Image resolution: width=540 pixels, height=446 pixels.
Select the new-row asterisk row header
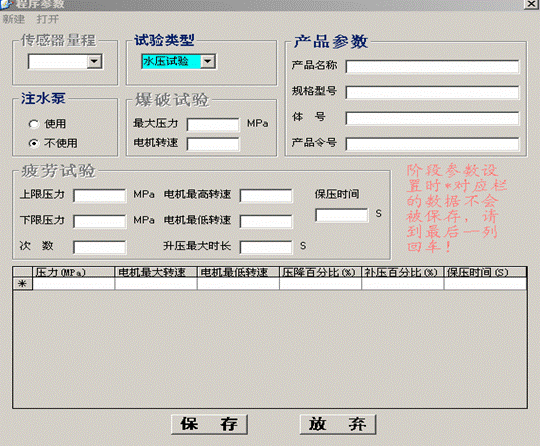point(22,284)
